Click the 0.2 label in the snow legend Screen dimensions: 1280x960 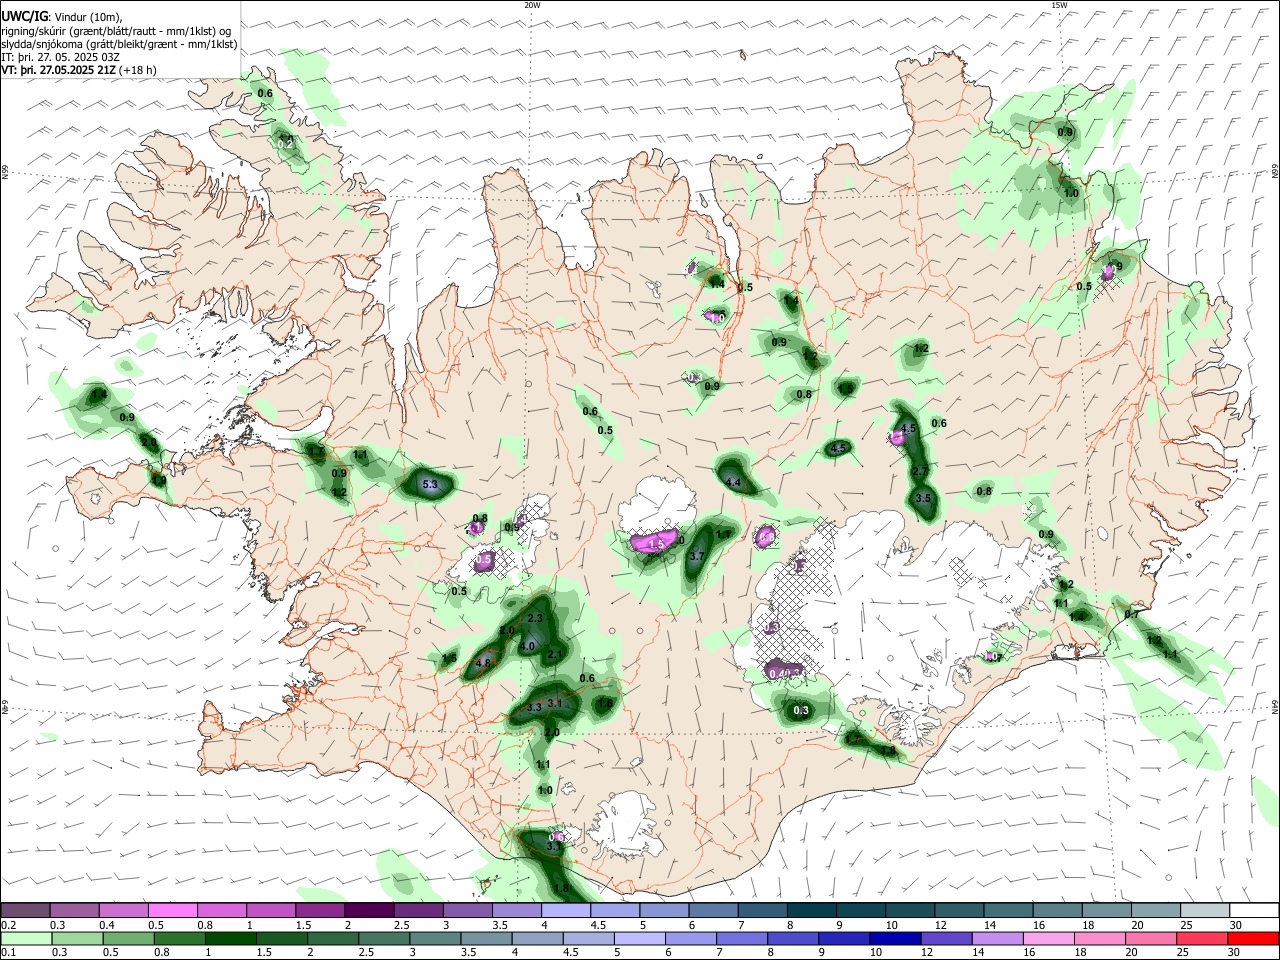pyautogui.click(x=7, y=925)
